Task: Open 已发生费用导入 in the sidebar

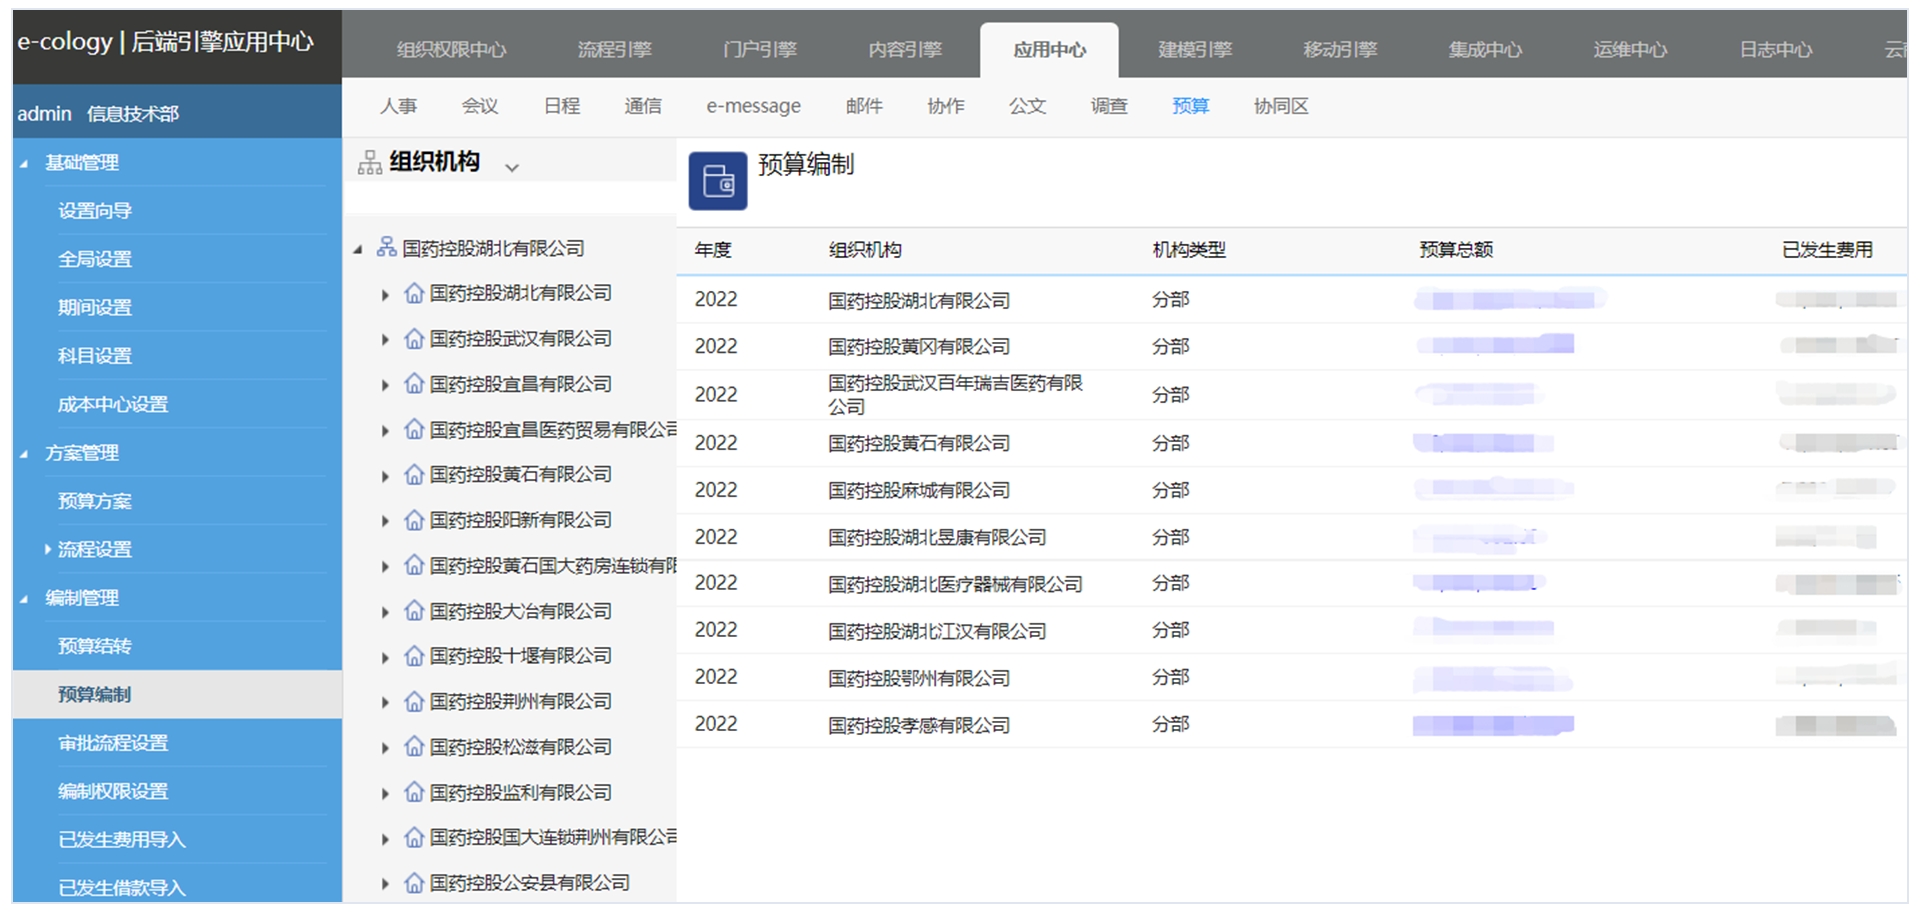Action: pos(122,840)
